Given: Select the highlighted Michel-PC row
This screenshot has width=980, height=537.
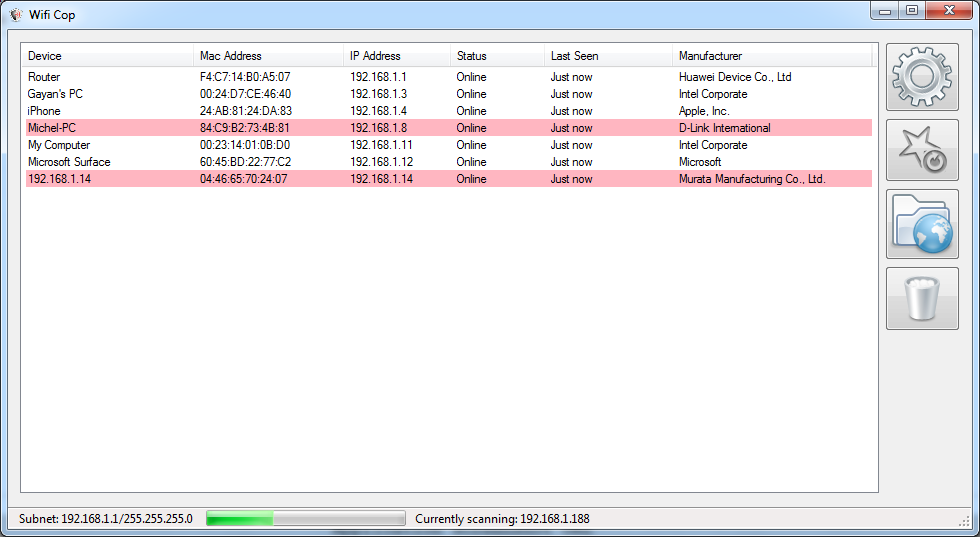Looking at the screenshot, I should (449, 128).
